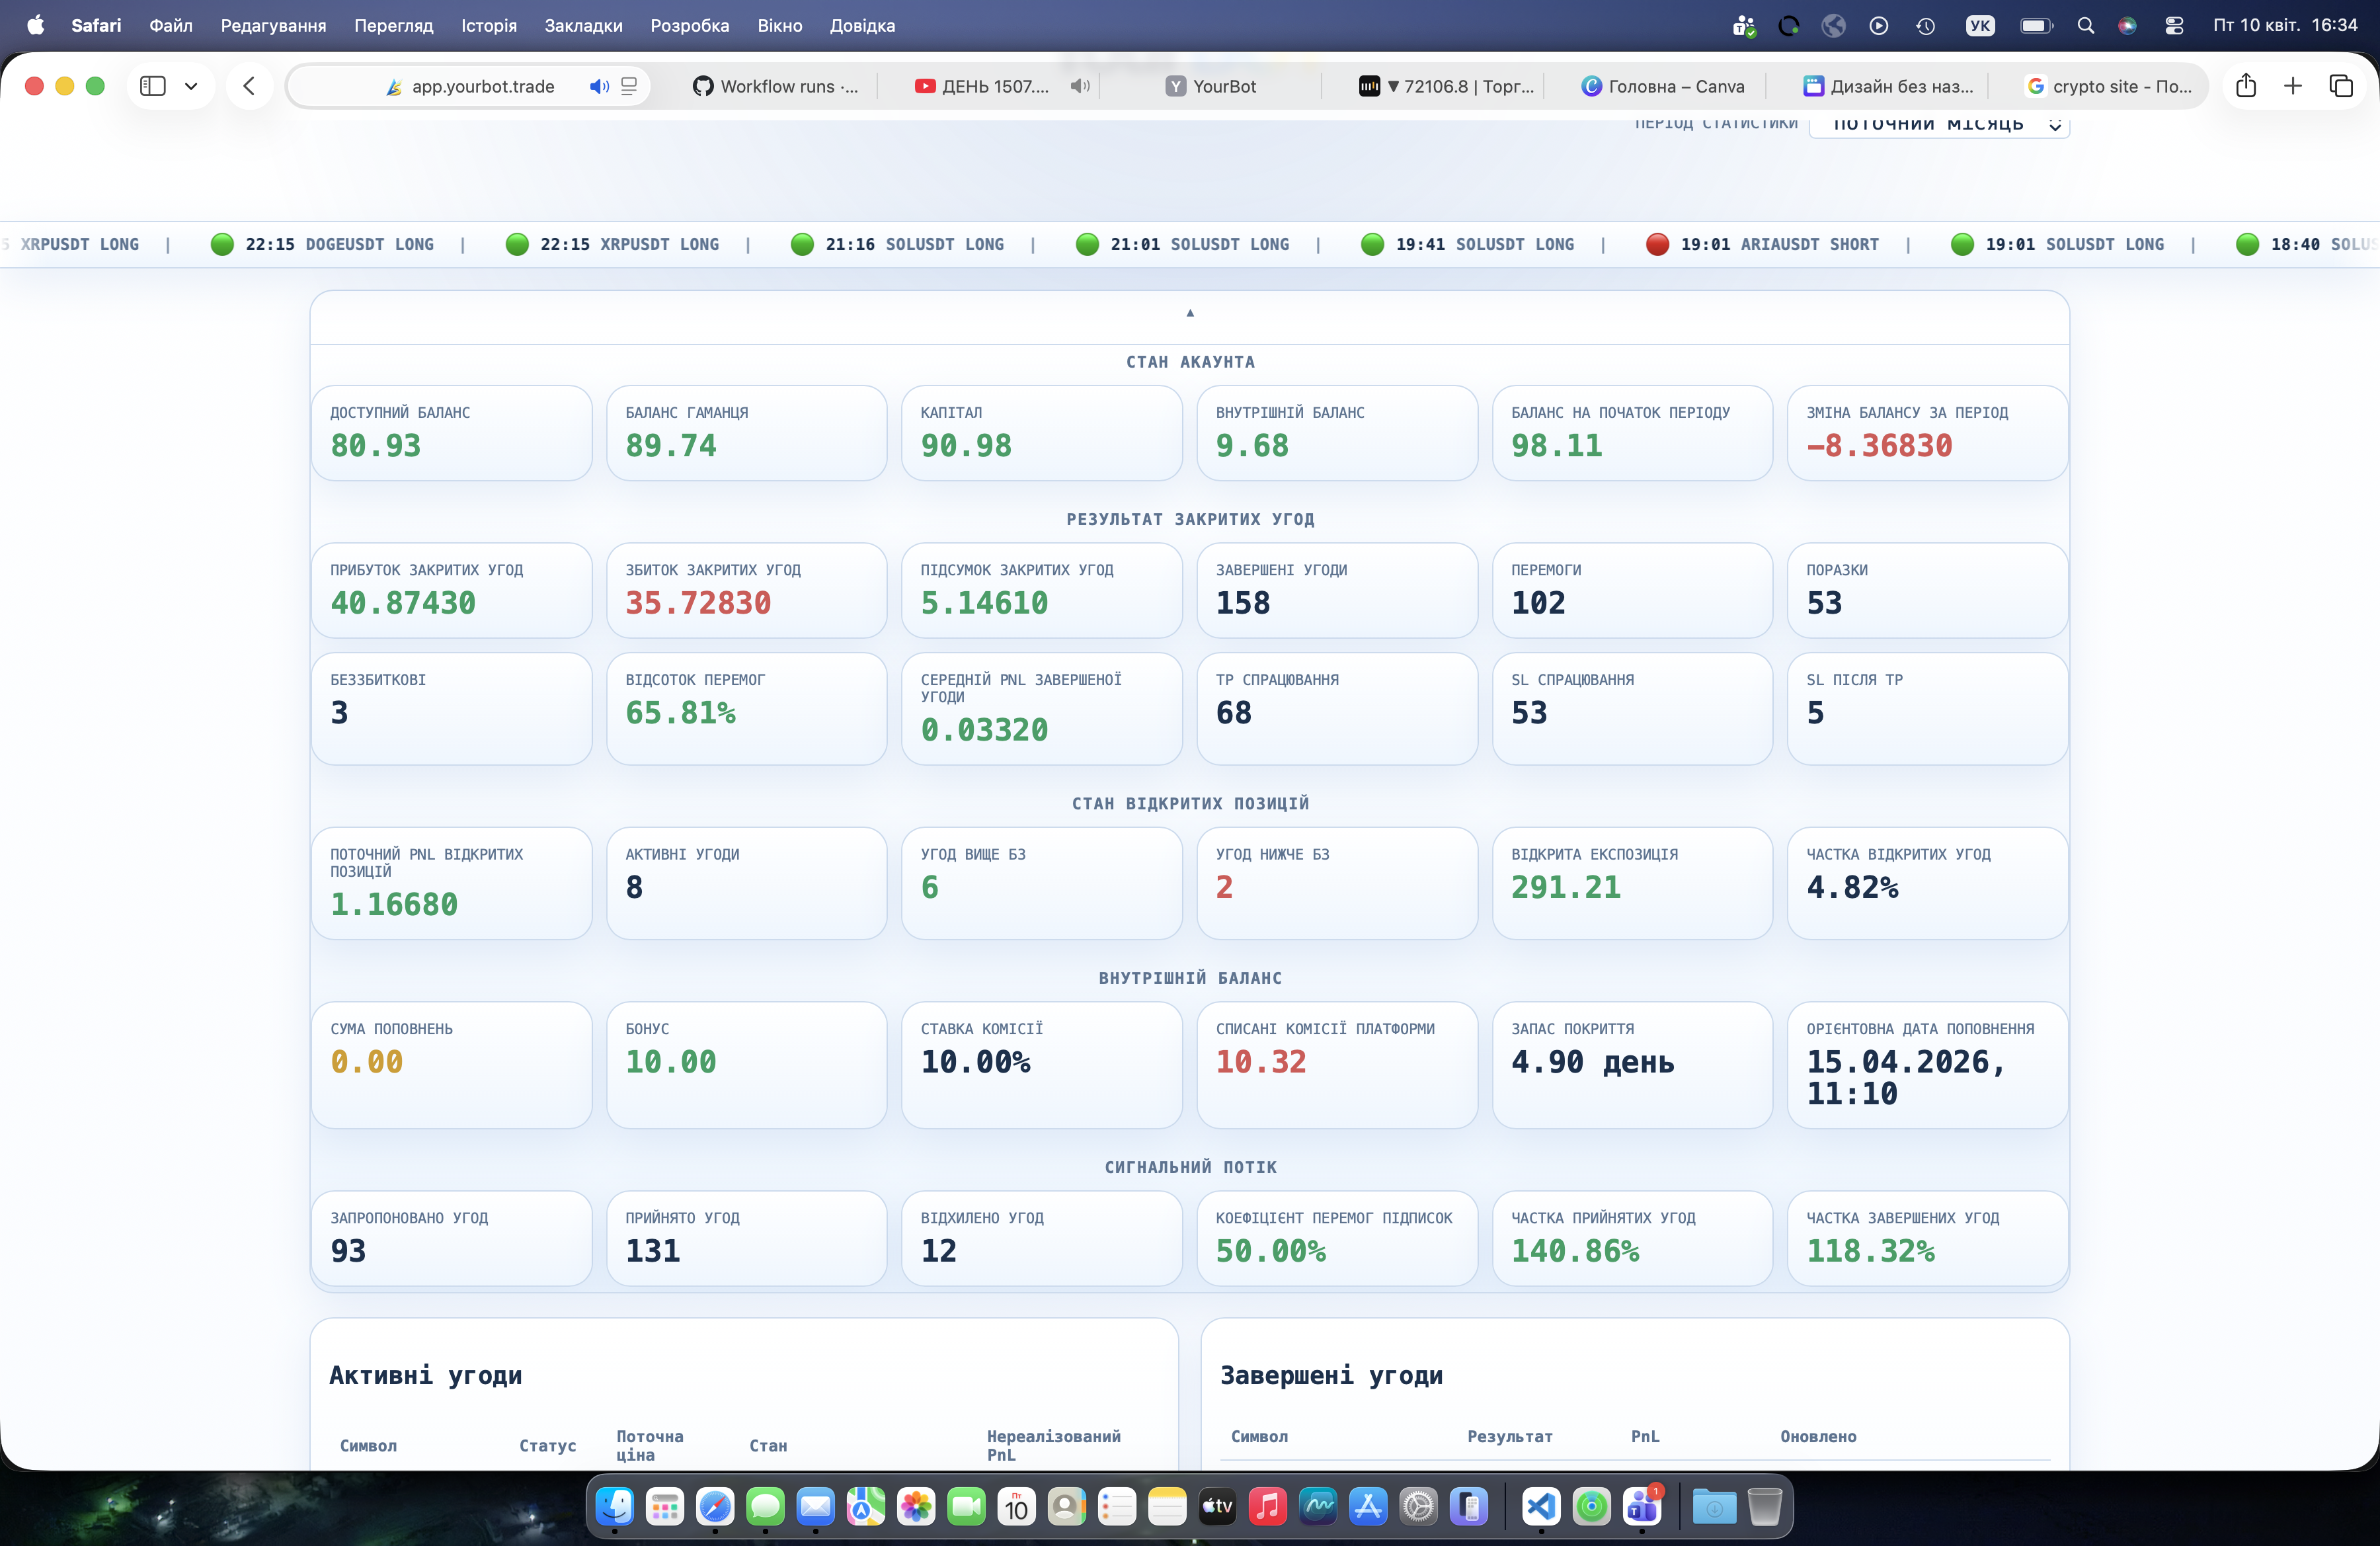Open Control Center in the menu bar
Screen dimensions: 2380x1546
(x=2174, y=26)
